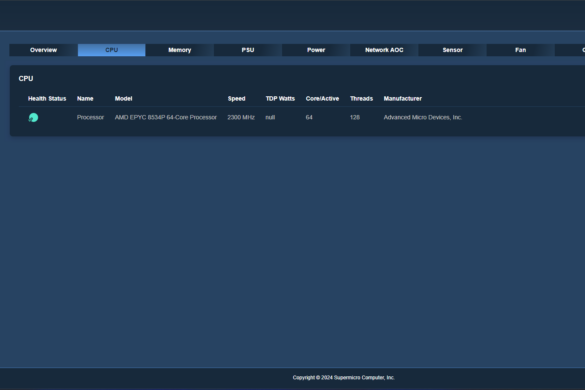The height and width of the screenshot is (390, 585).
Task: Click the TDP Watts column header
Action: click(280, 99)
